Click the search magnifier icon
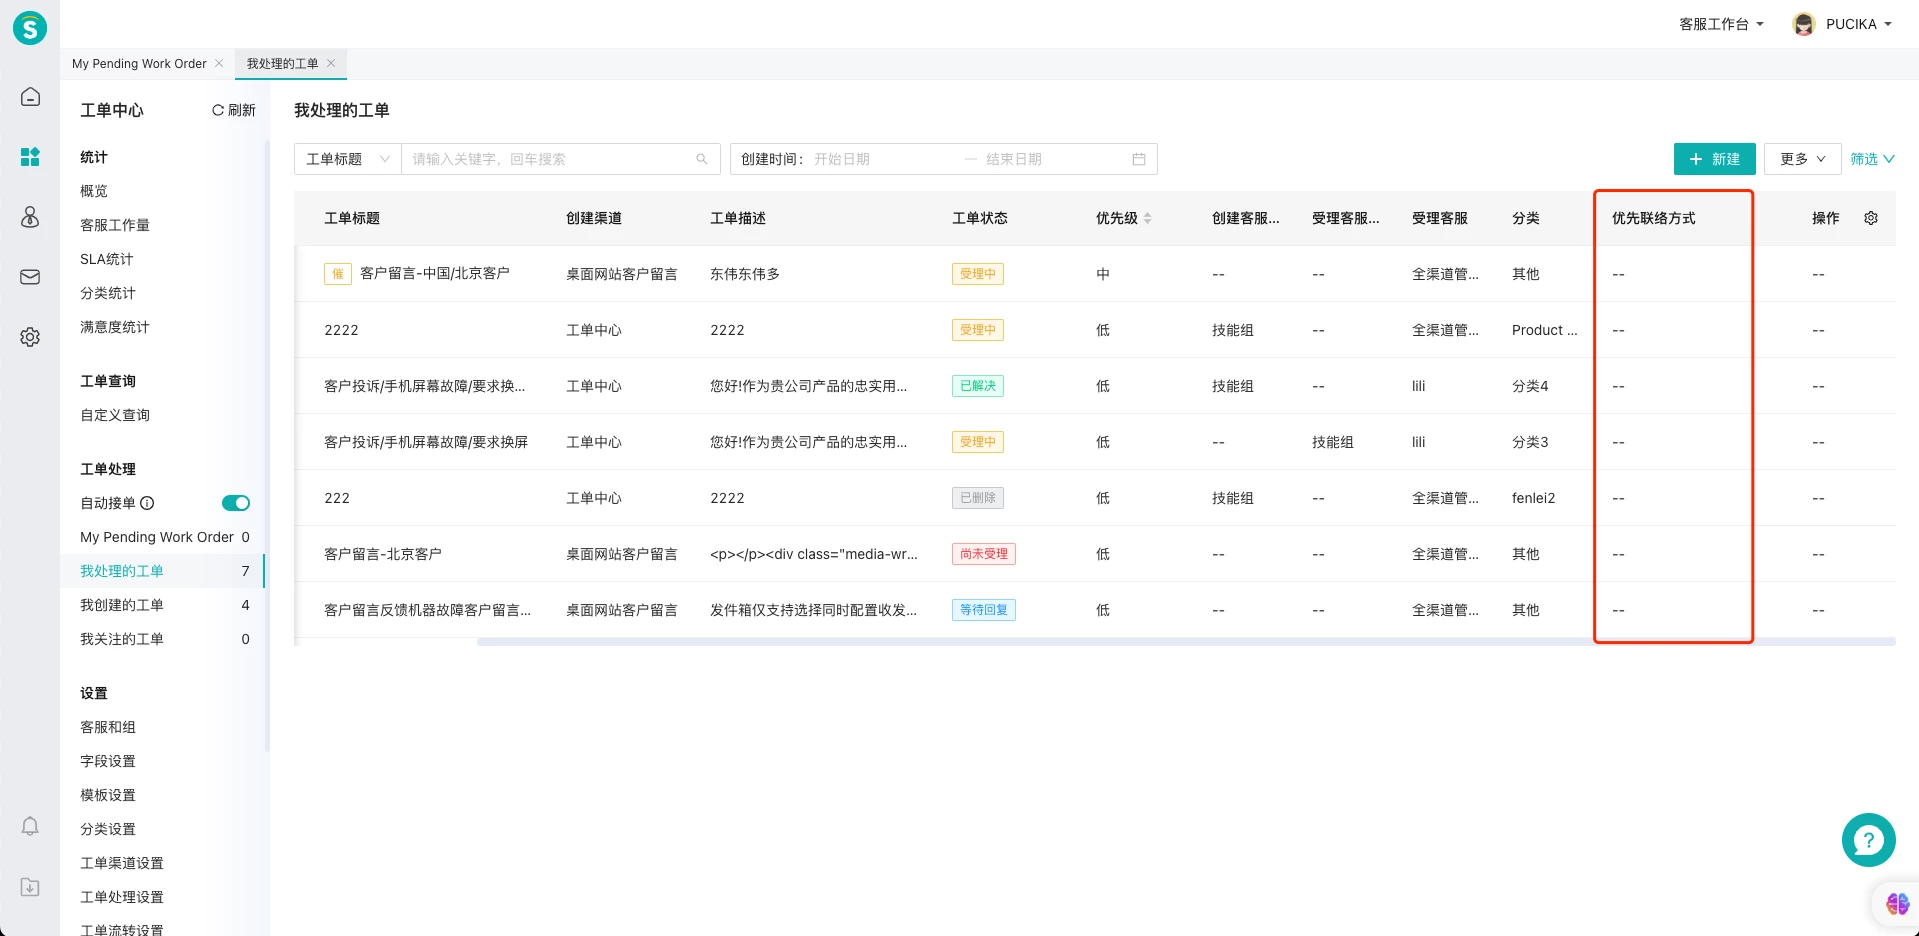 click(702, 159)
